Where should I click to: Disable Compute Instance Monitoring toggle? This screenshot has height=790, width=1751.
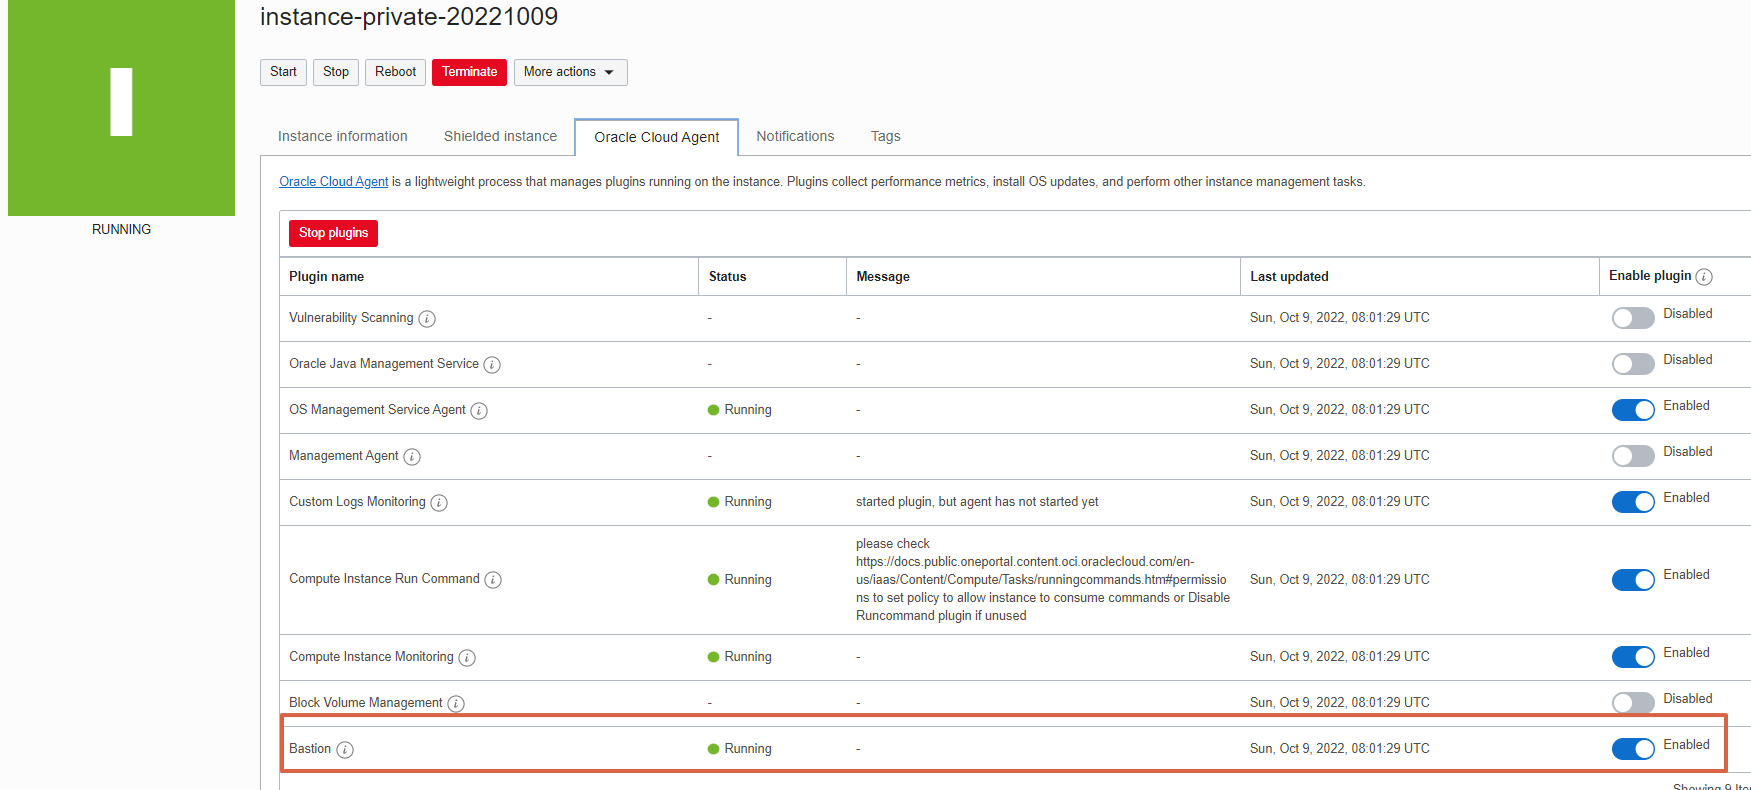click(1633, 657)
